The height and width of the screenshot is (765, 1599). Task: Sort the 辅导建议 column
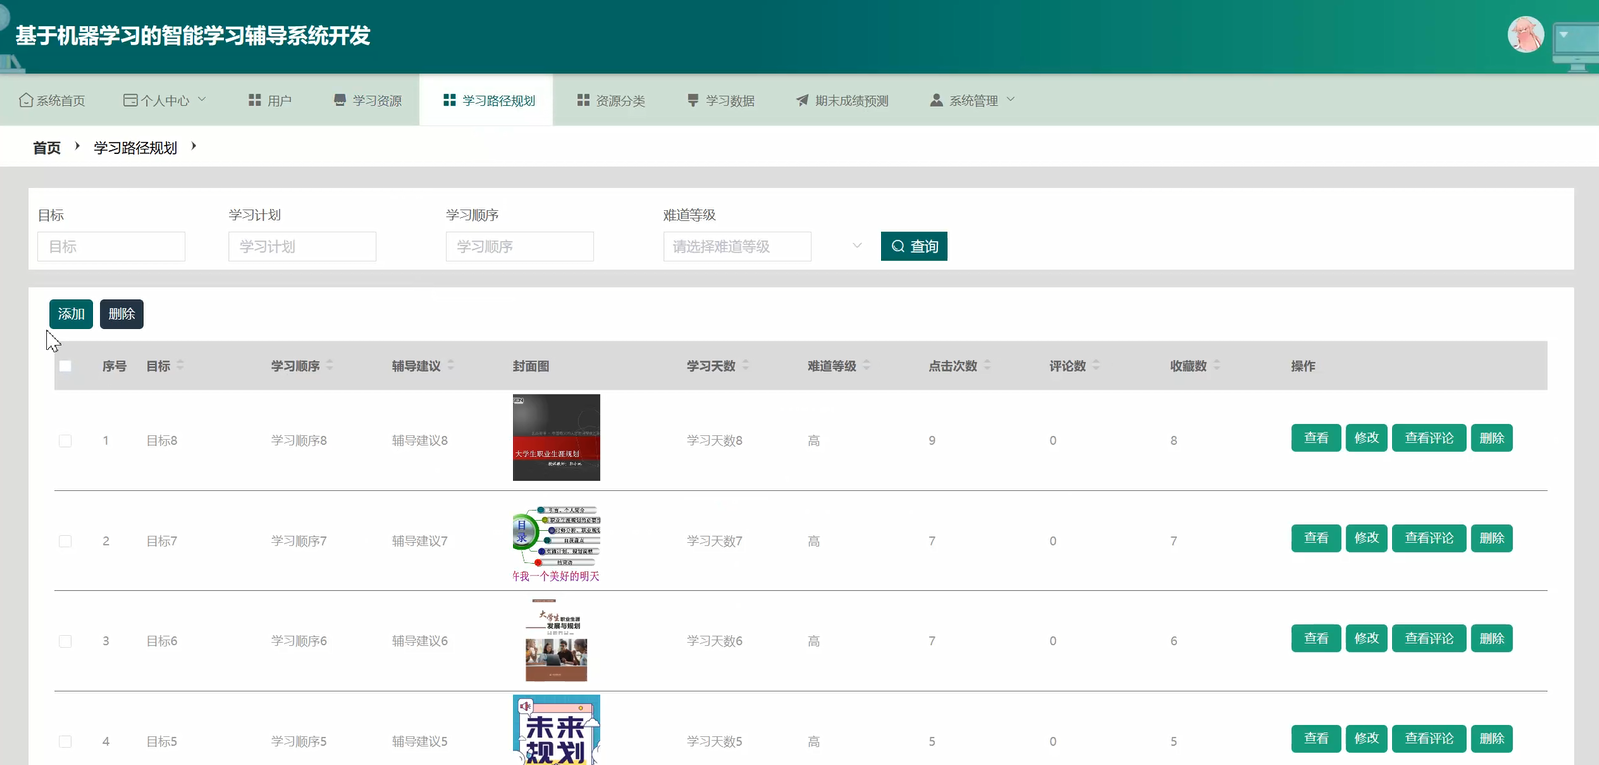click(451, 365)
